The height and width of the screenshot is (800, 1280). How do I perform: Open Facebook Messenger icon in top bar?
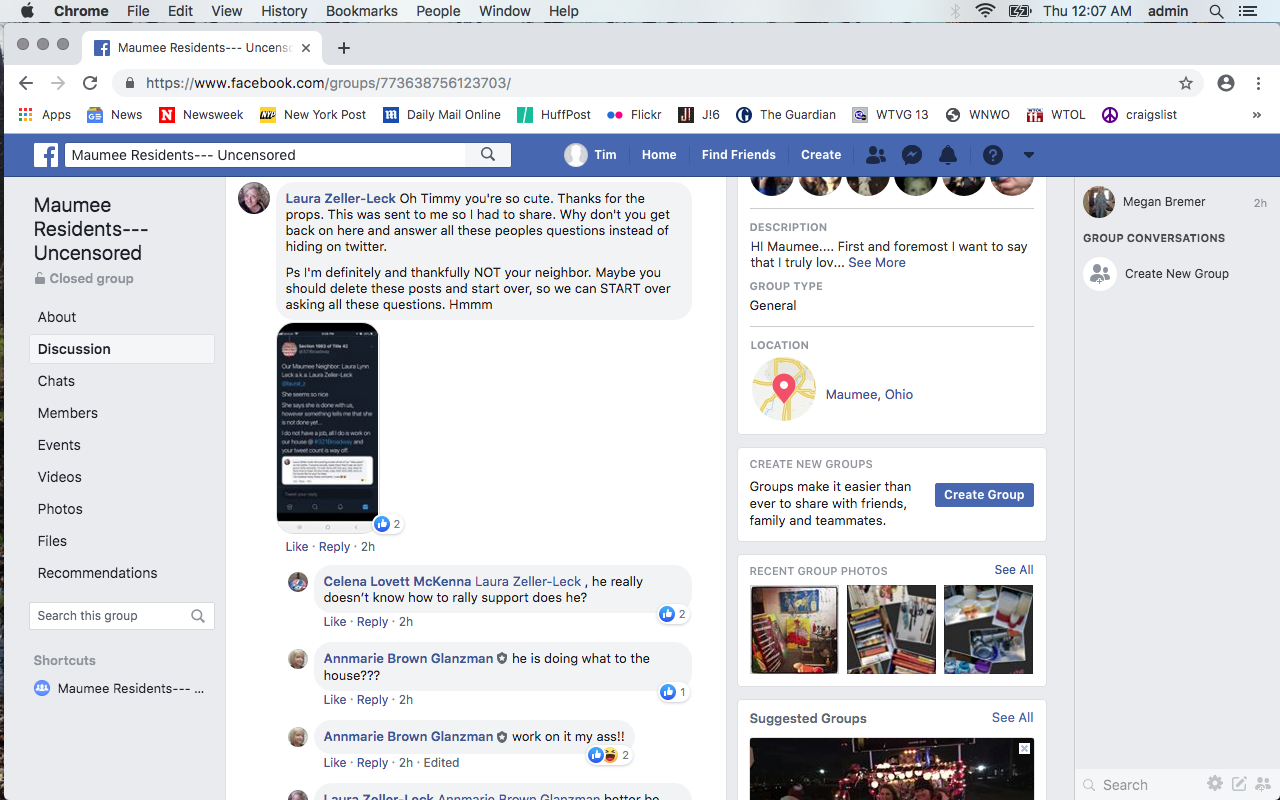click(x=911, y=155)
